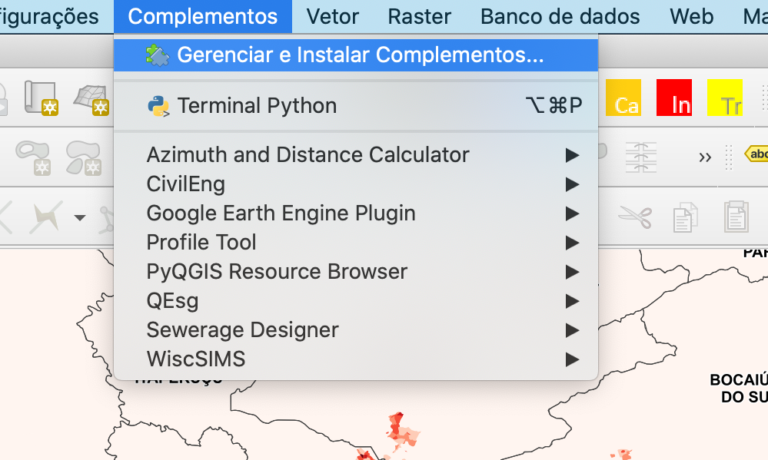Expand toolbar overflow chevron
The width and height of the screenshot is (768, 460).
point(705,156)
